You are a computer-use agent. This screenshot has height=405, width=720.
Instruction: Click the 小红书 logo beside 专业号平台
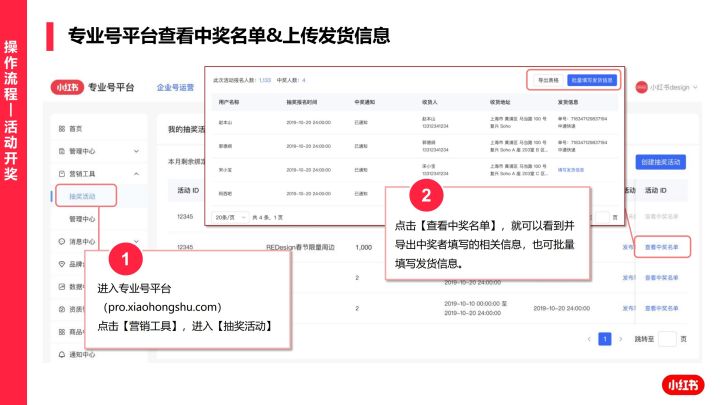click(x=67, y=87)
